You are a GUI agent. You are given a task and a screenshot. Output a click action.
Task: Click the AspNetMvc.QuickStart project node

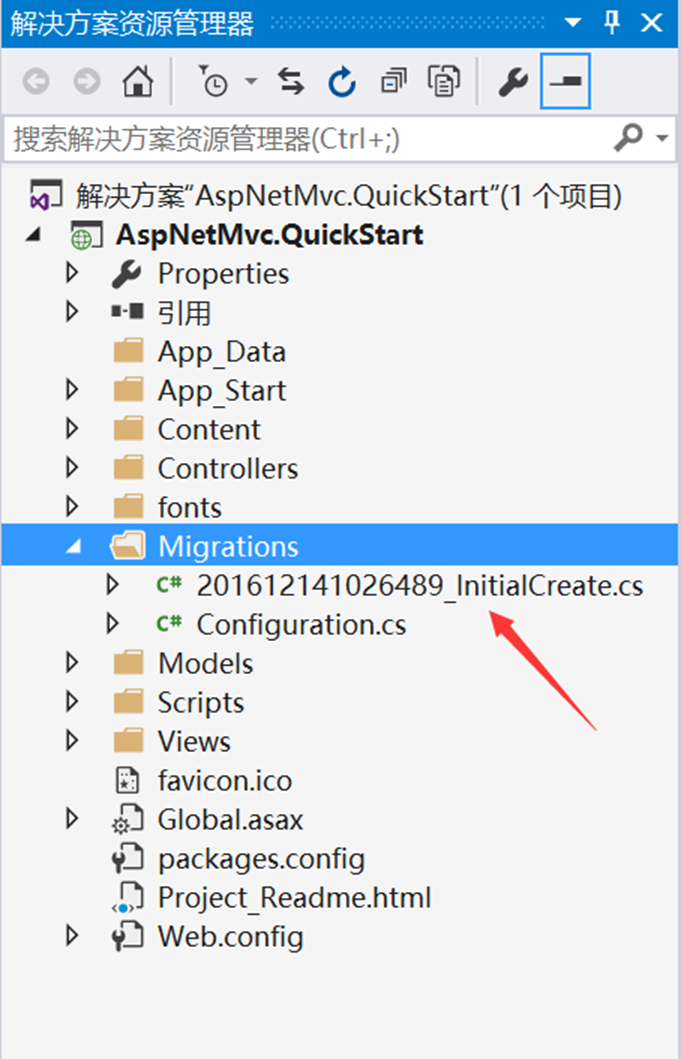[x=270, y=234]
